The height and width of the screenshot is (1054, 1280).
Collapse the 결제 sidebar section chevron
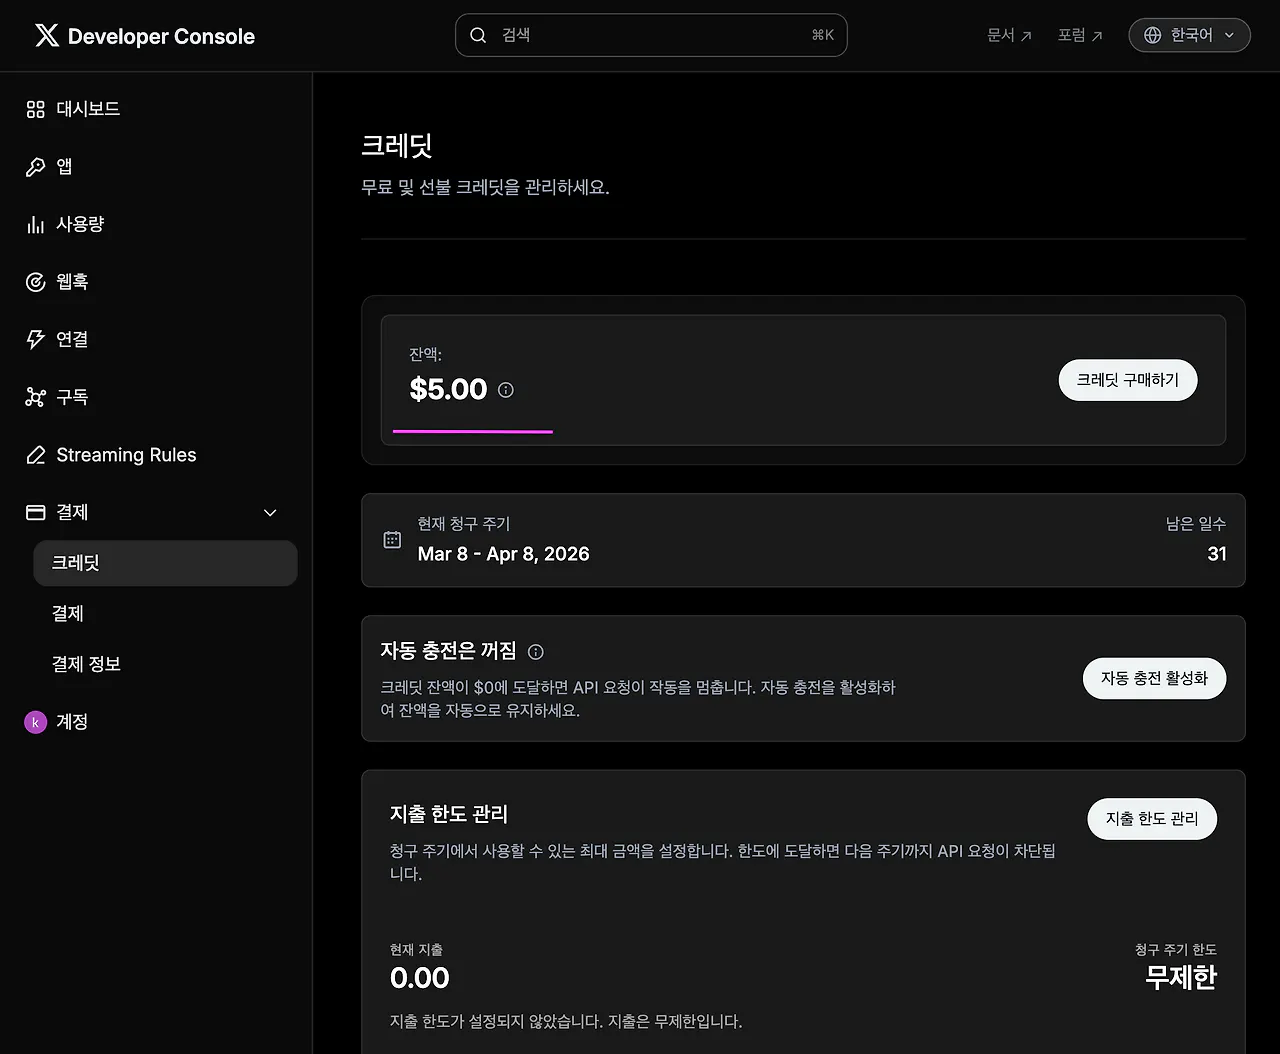tap(270, 513)
